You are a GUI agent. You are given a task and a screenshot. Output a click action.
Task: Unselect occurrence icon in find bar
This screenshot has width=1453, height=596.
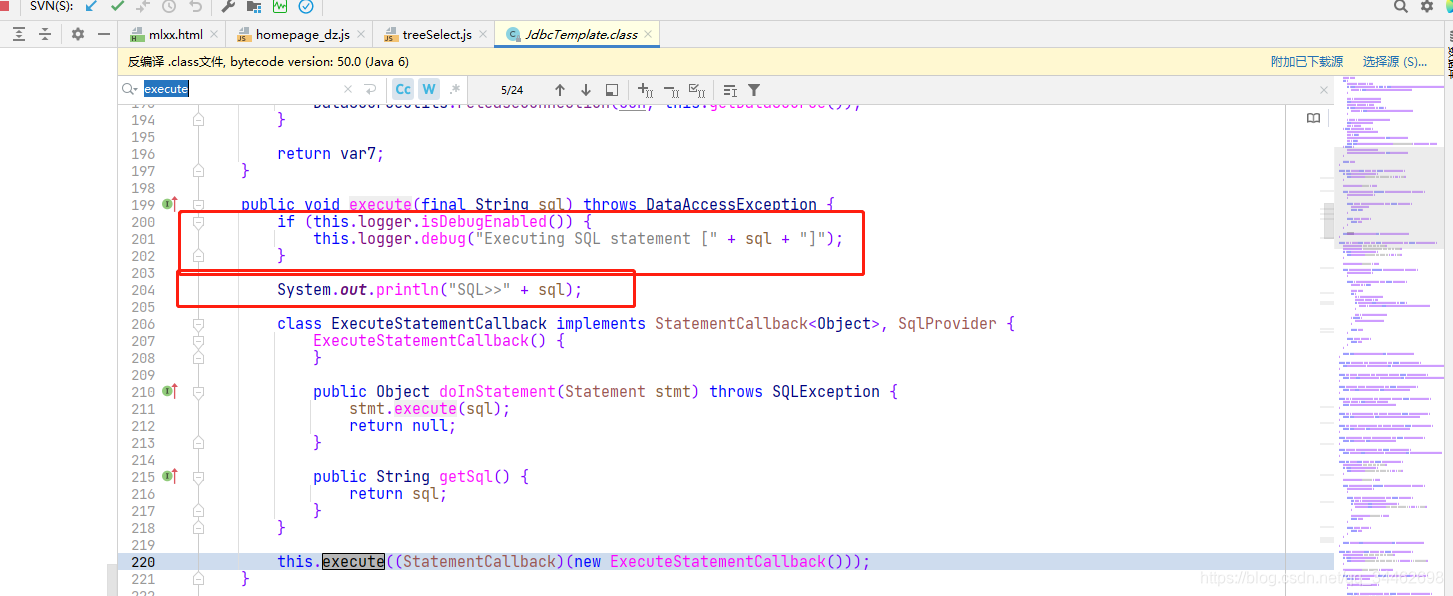click(671, 89)
